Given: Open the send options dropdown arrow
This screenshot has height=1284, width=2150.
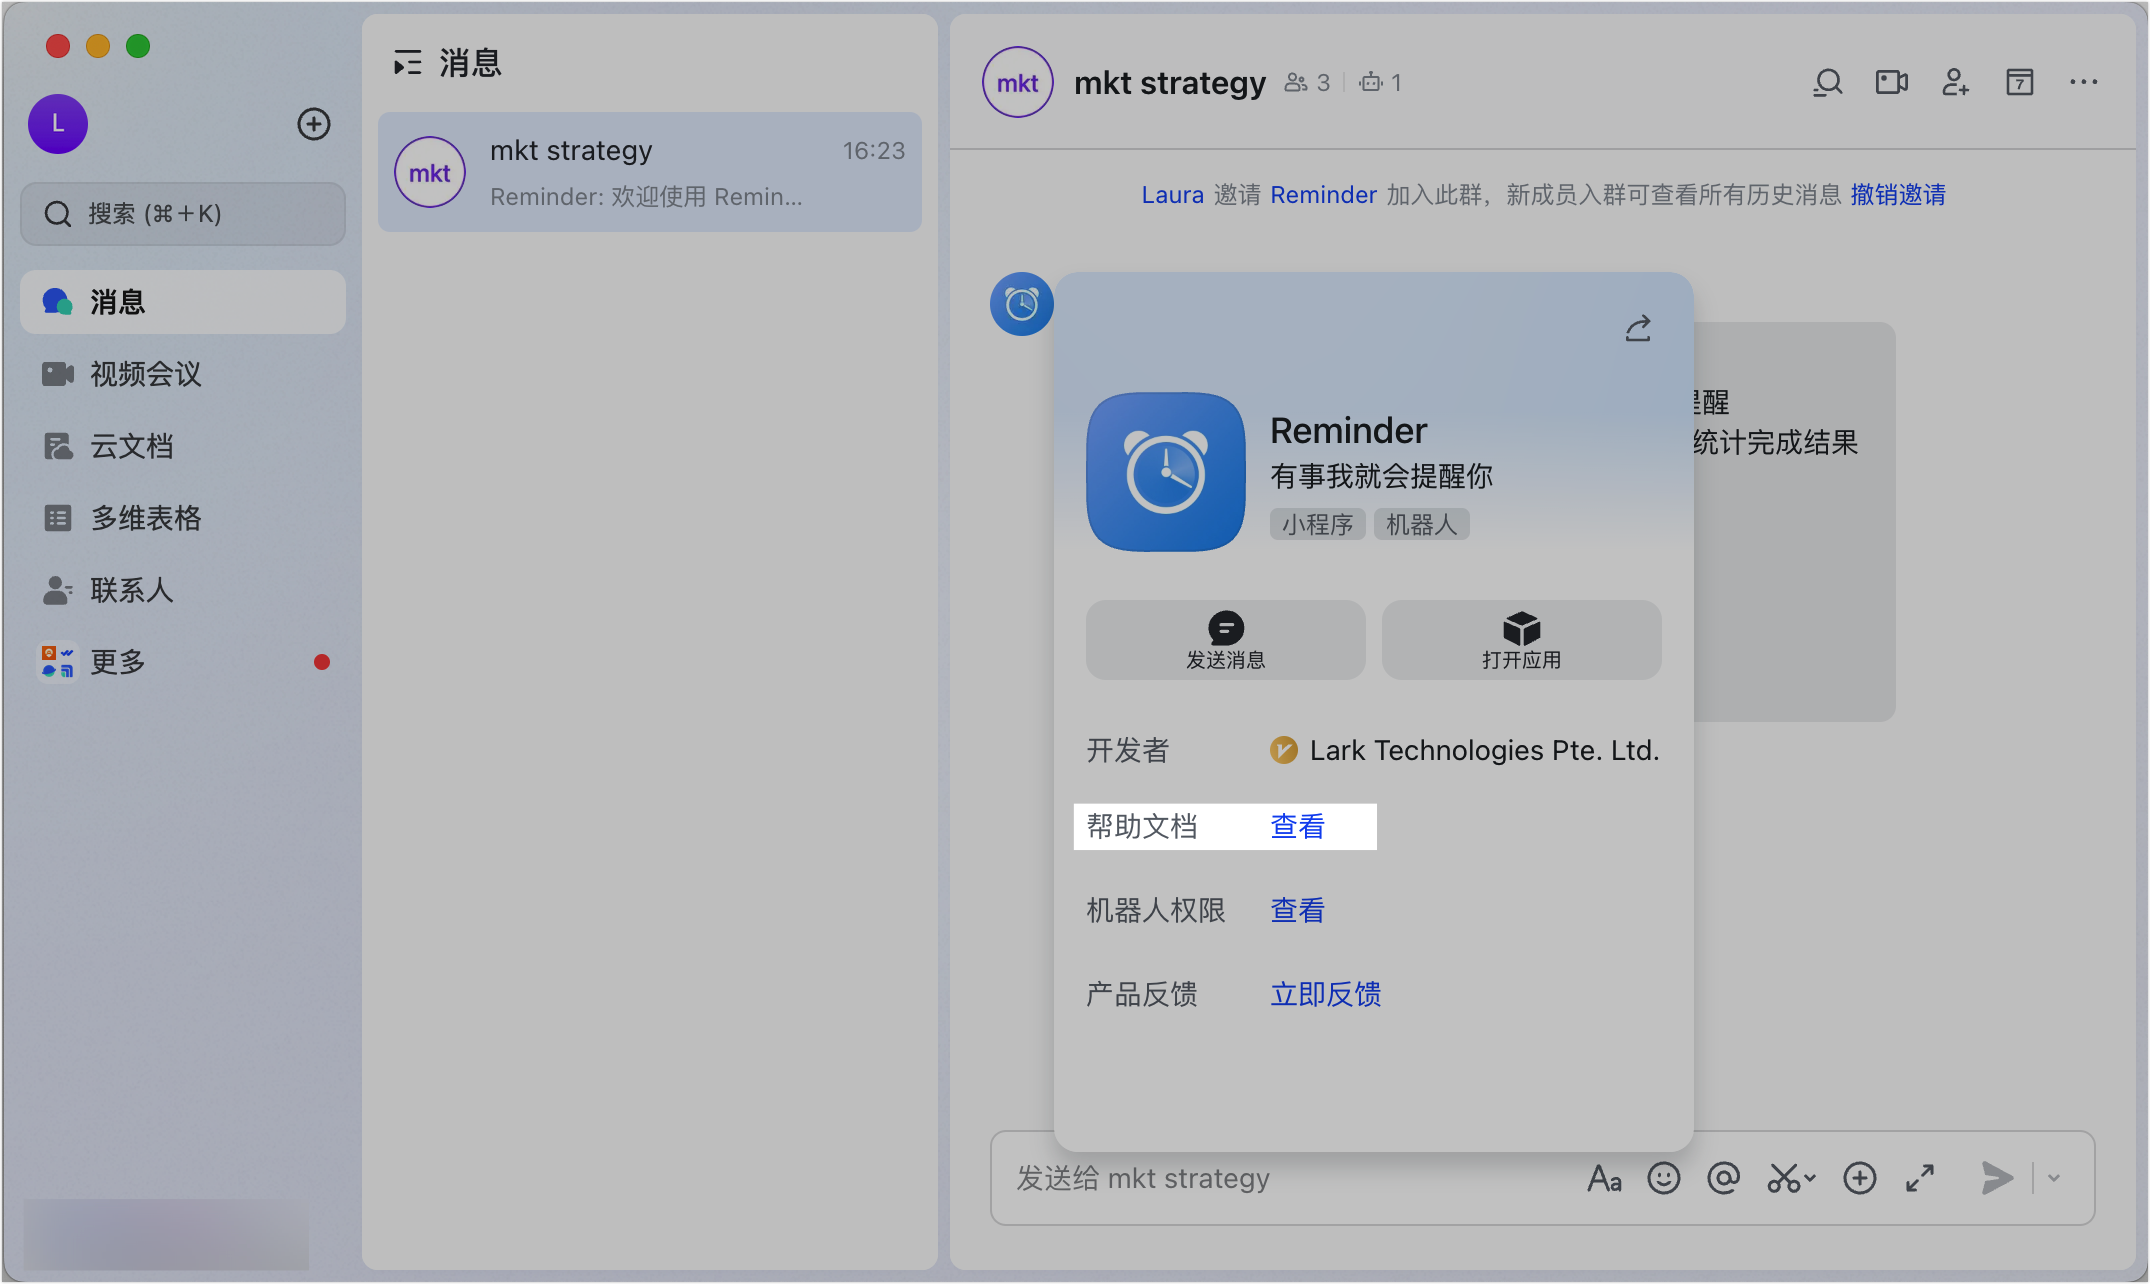Looking at the screenshot, I should (x=2054, y=1179).
